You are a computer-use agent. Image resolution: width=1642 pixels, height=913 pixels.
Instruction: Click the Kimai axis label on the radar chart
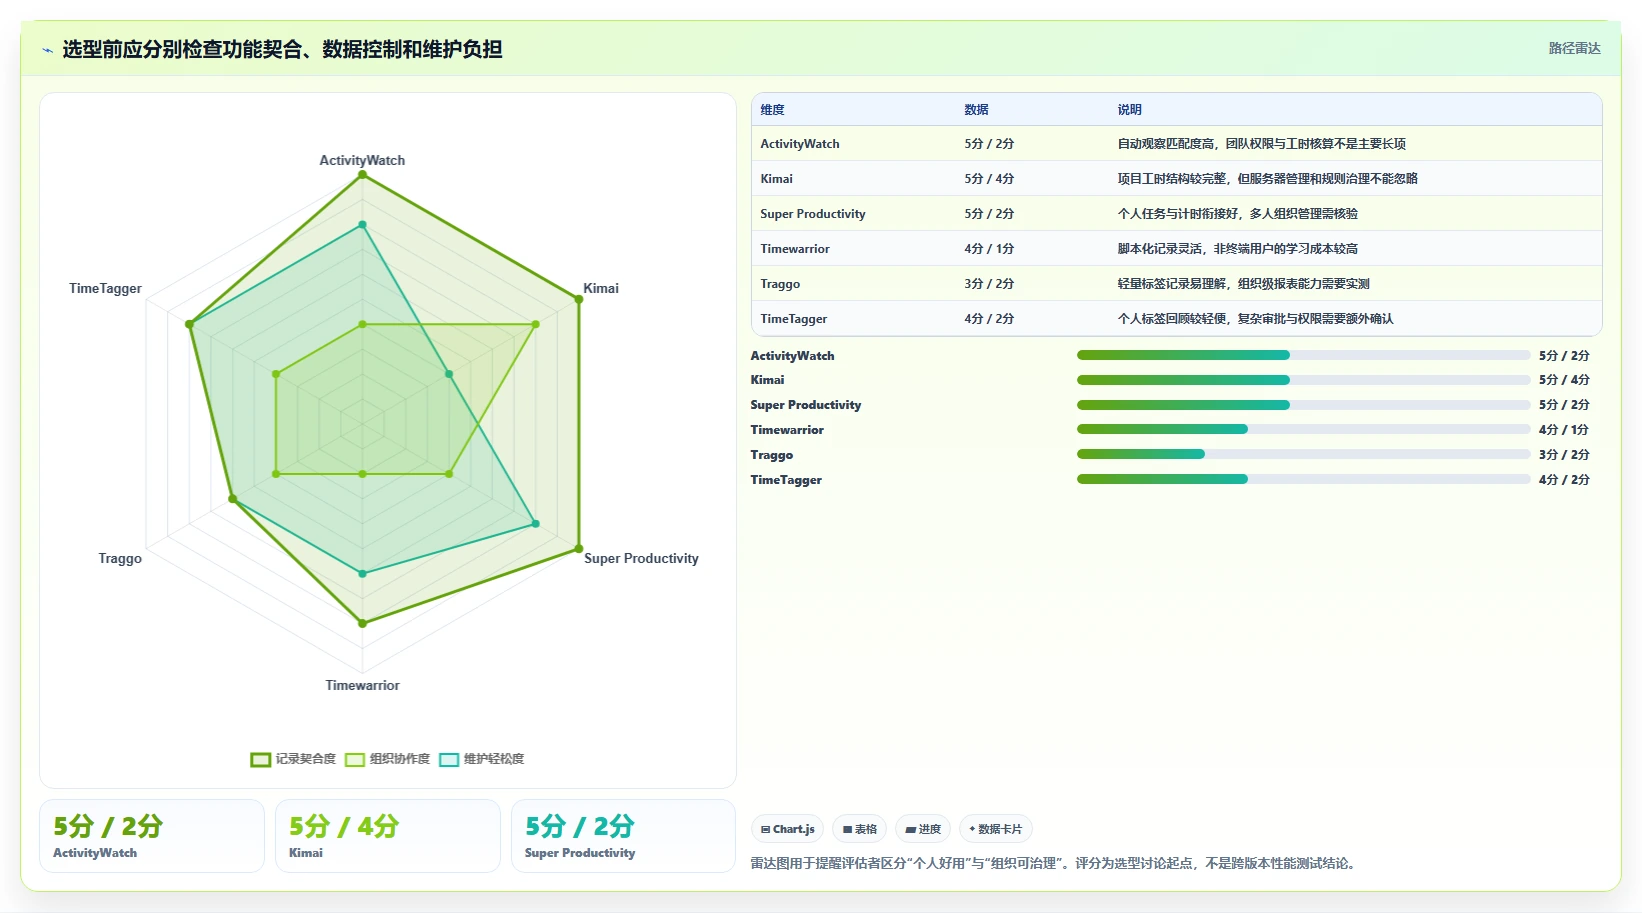[601, 288]
